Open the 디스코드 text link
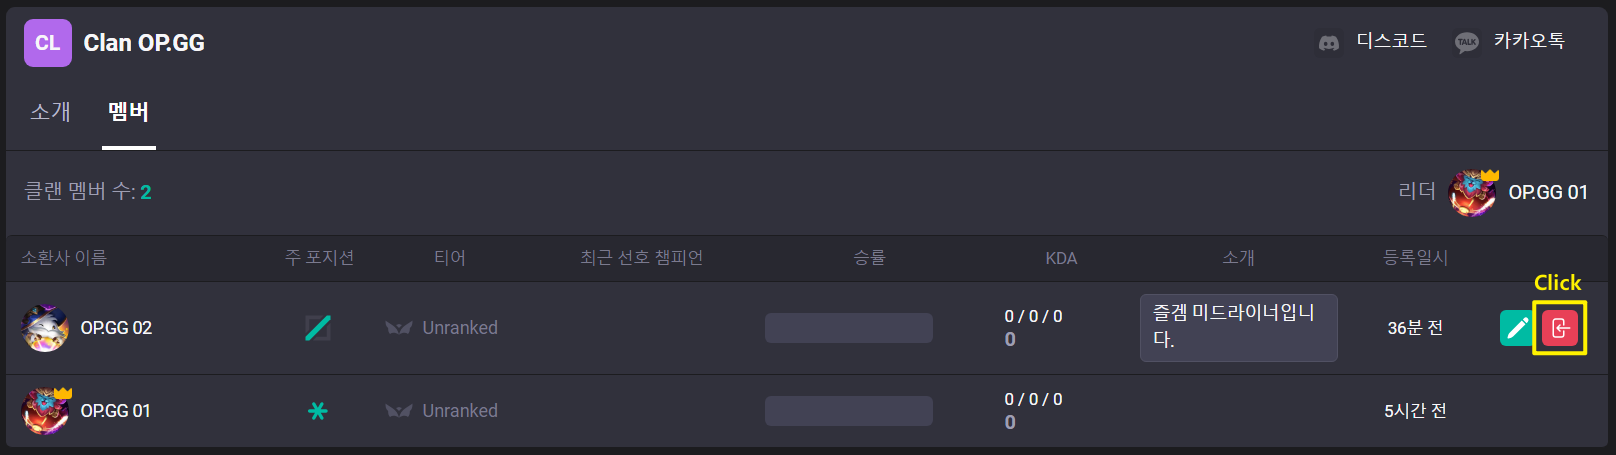This screenshot has width=1616, height=455. (x=1391, y=41)
